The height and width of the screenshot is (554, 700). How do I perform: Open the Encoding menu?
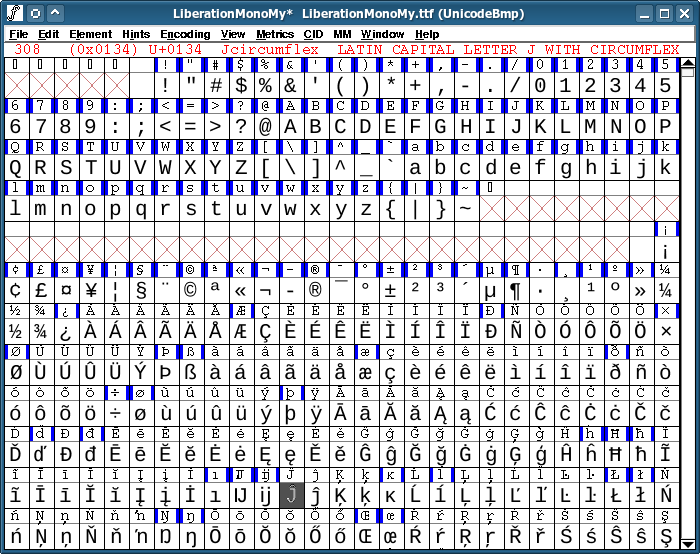click(x=185, y=34)
